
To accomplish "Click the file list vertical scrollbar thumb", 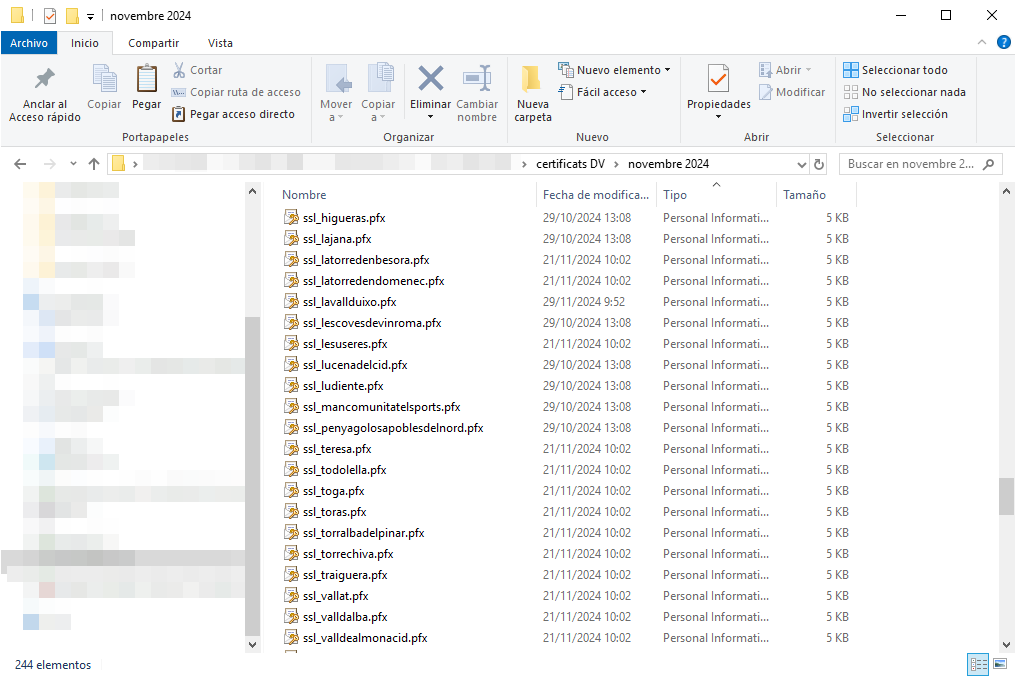I will coord(1006,496).
